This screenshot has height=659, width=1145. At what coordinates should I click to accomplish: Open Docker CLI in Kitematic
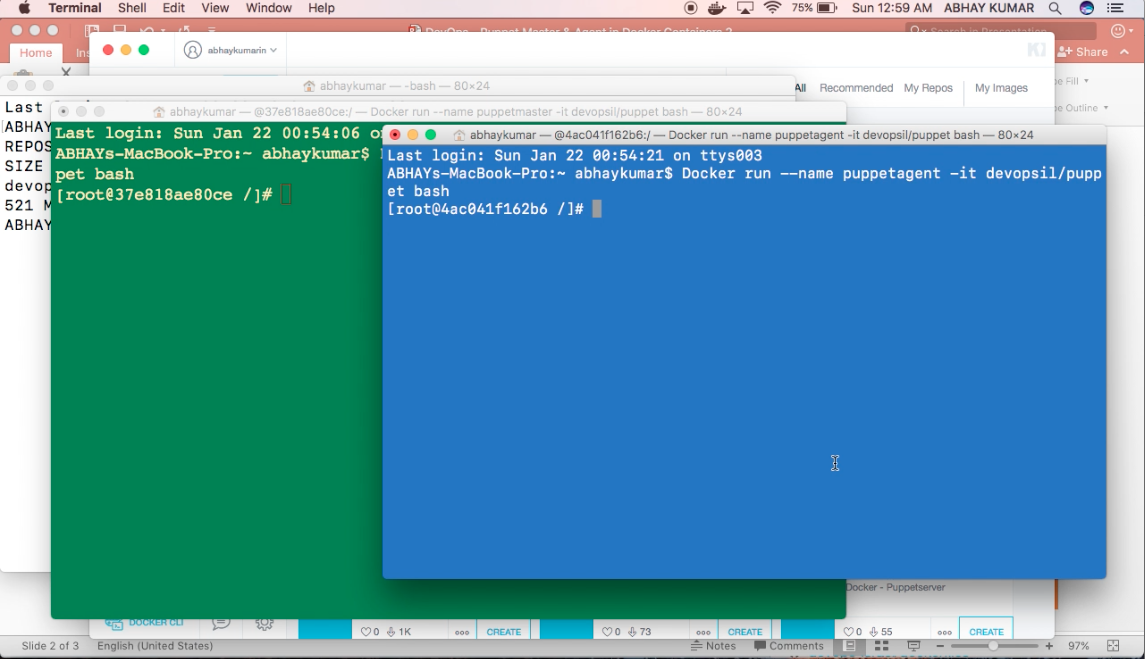[x=145, y=623]
